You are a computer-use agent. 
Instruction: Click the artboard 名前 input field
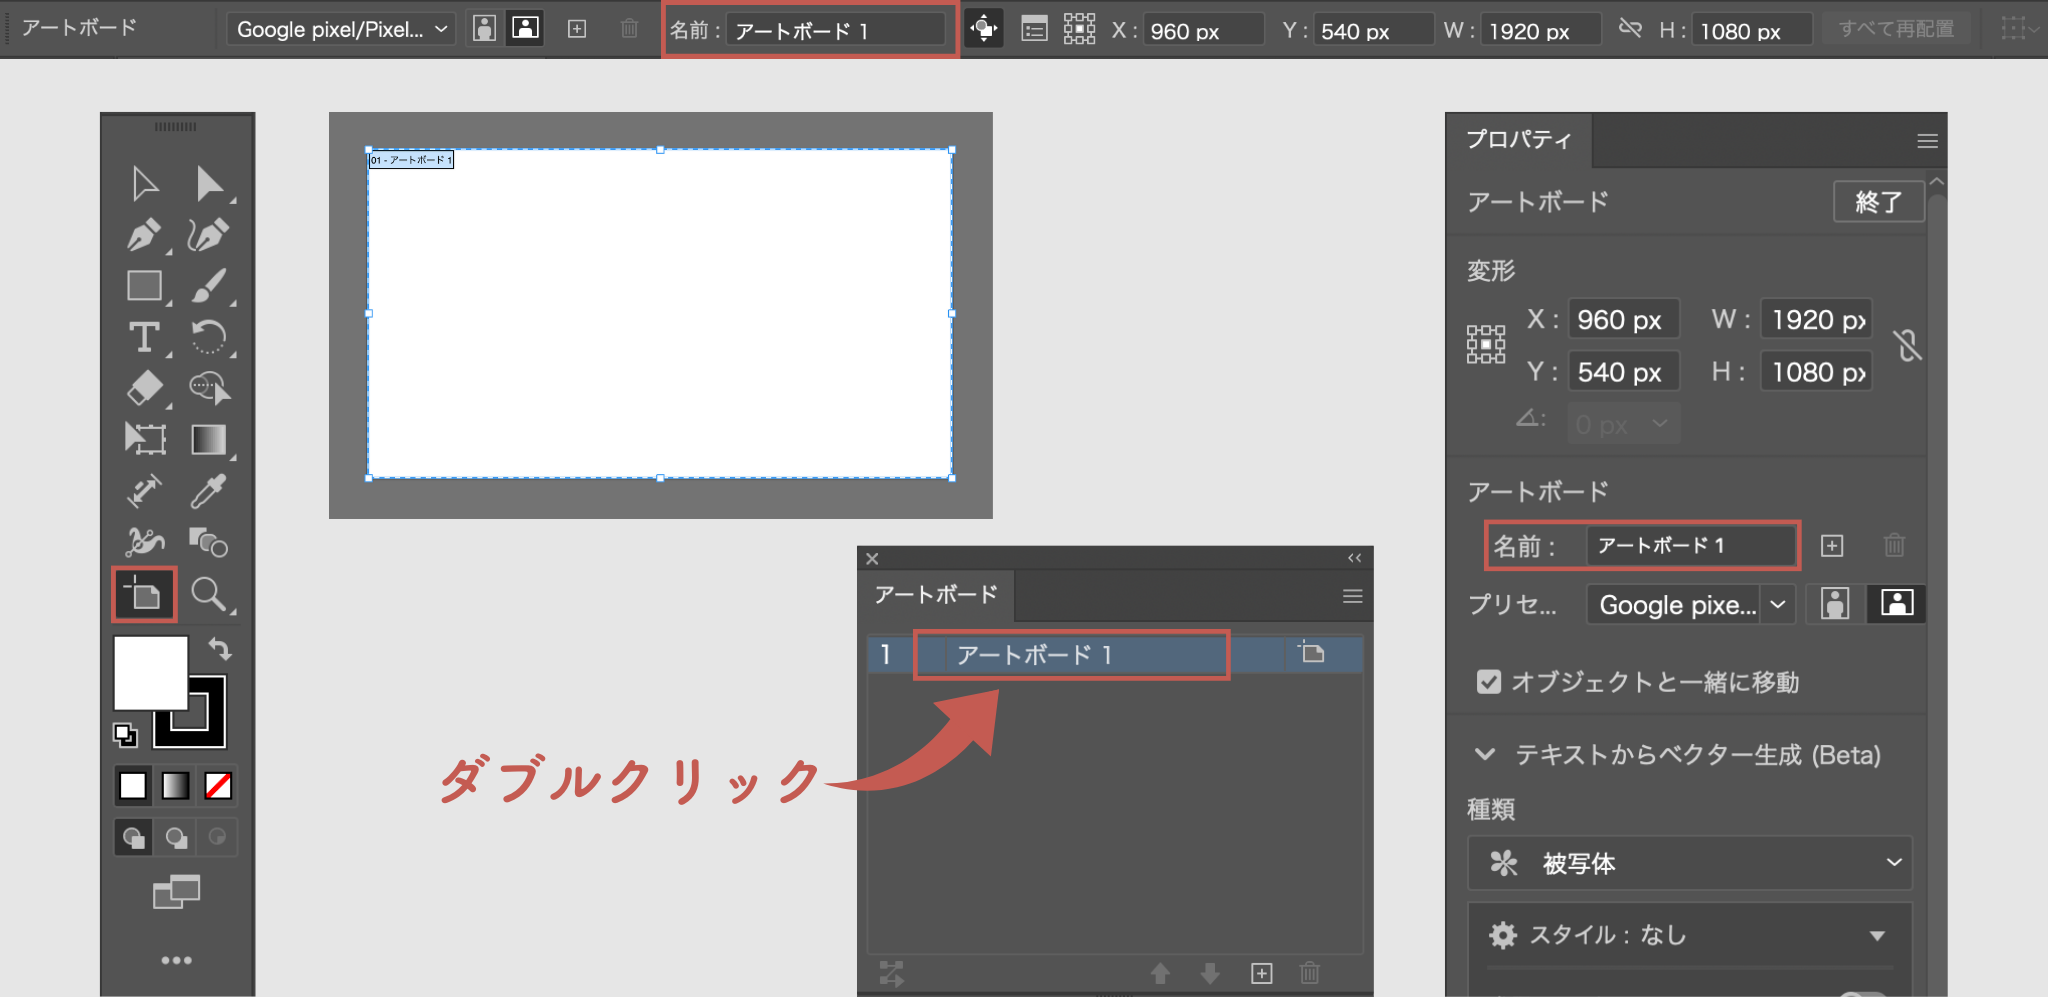pos(1689,545)
